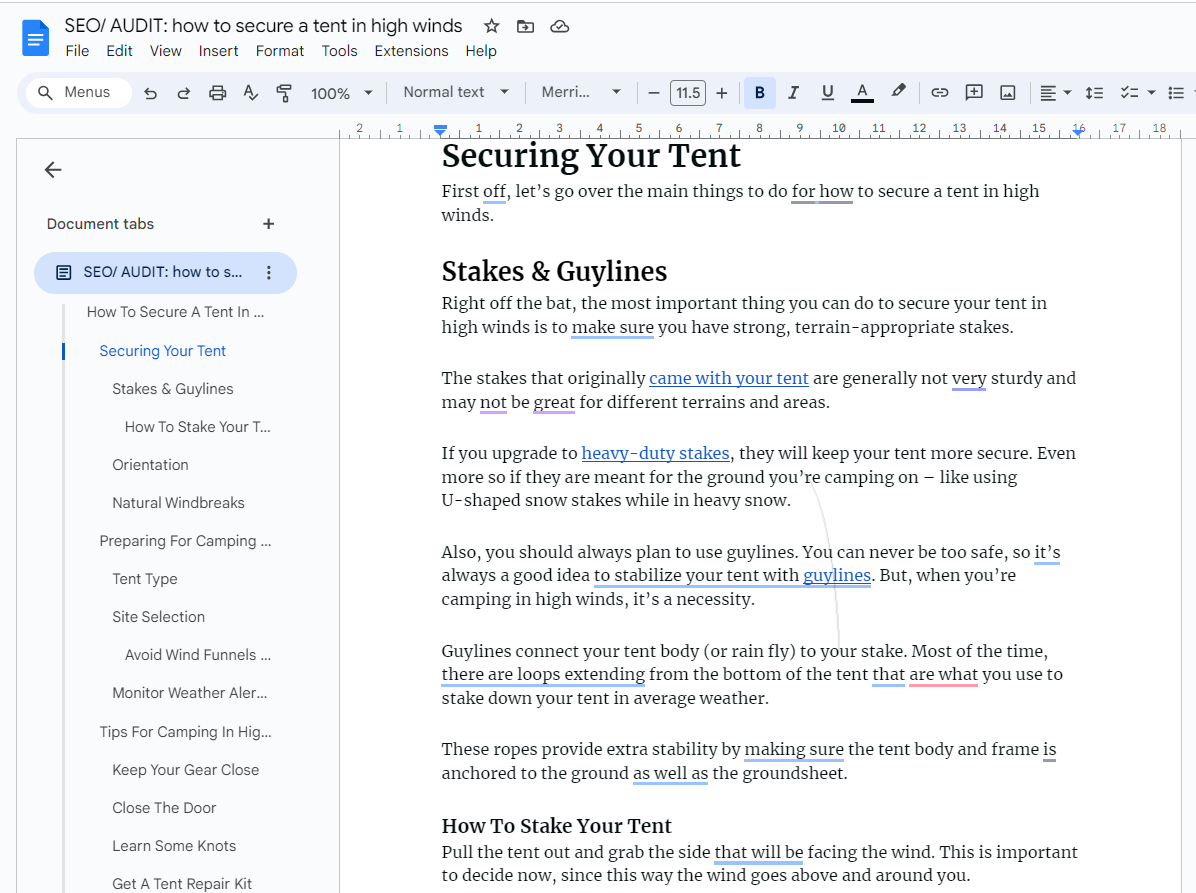
Task: Click the Undo arrow
Action: coord(150,93)
